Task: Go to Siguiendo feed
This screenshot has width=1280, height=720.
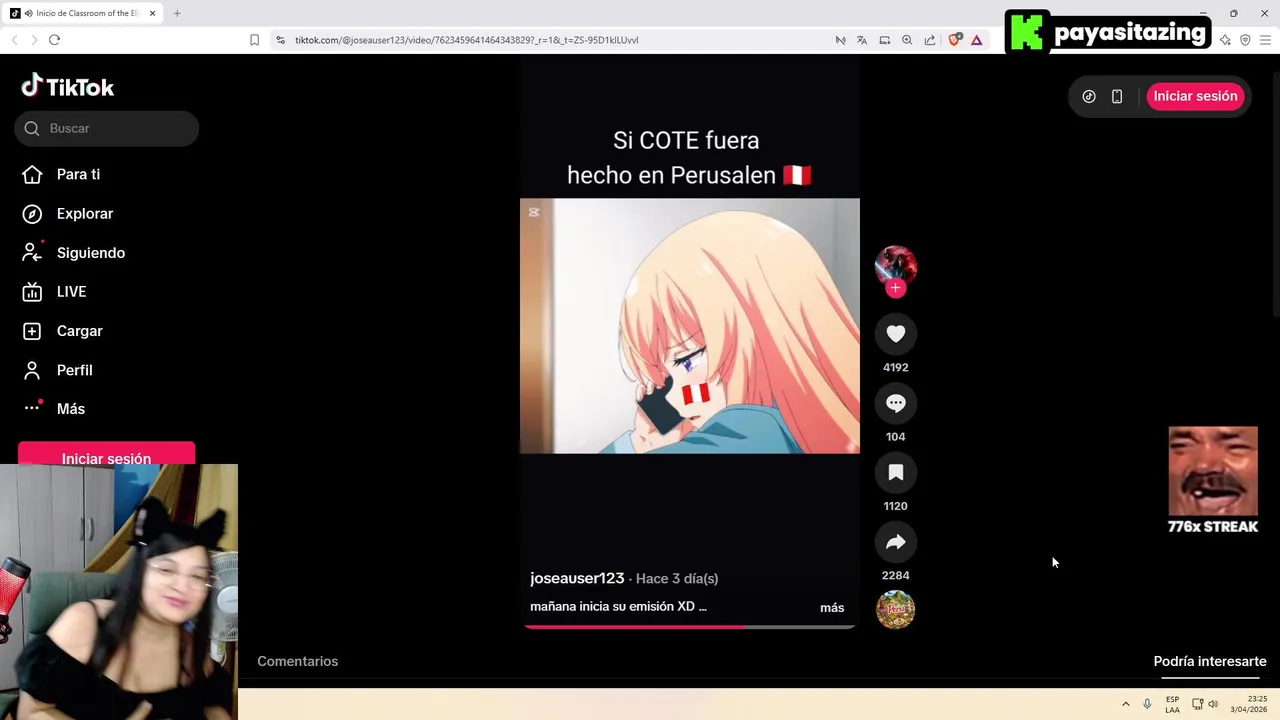Action: tap(73, 253)
